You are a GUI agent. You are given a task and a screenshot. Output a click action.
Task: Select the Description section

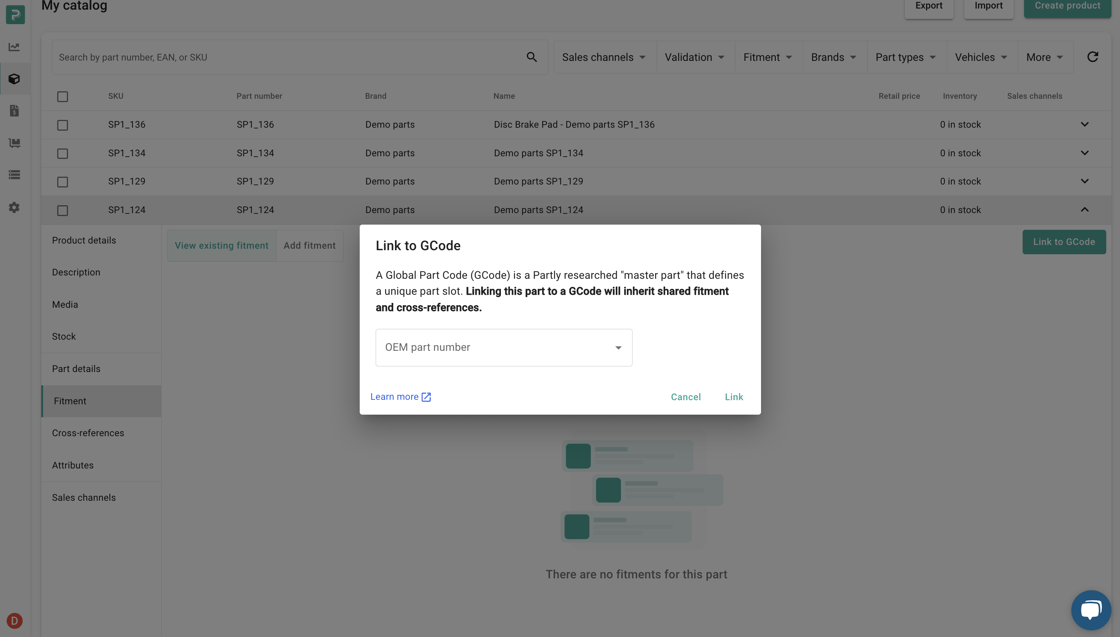tap(101, 273)
